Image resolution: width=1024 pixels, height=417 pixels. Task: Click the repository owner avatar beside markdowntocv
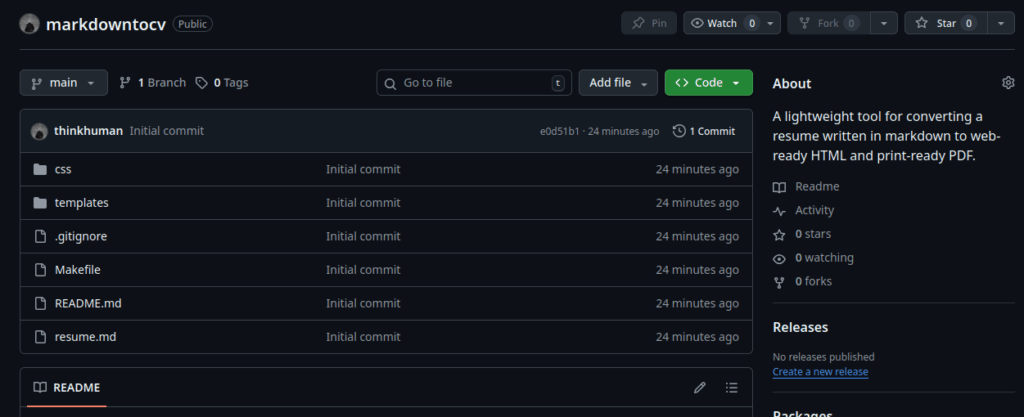coord(29,24)
